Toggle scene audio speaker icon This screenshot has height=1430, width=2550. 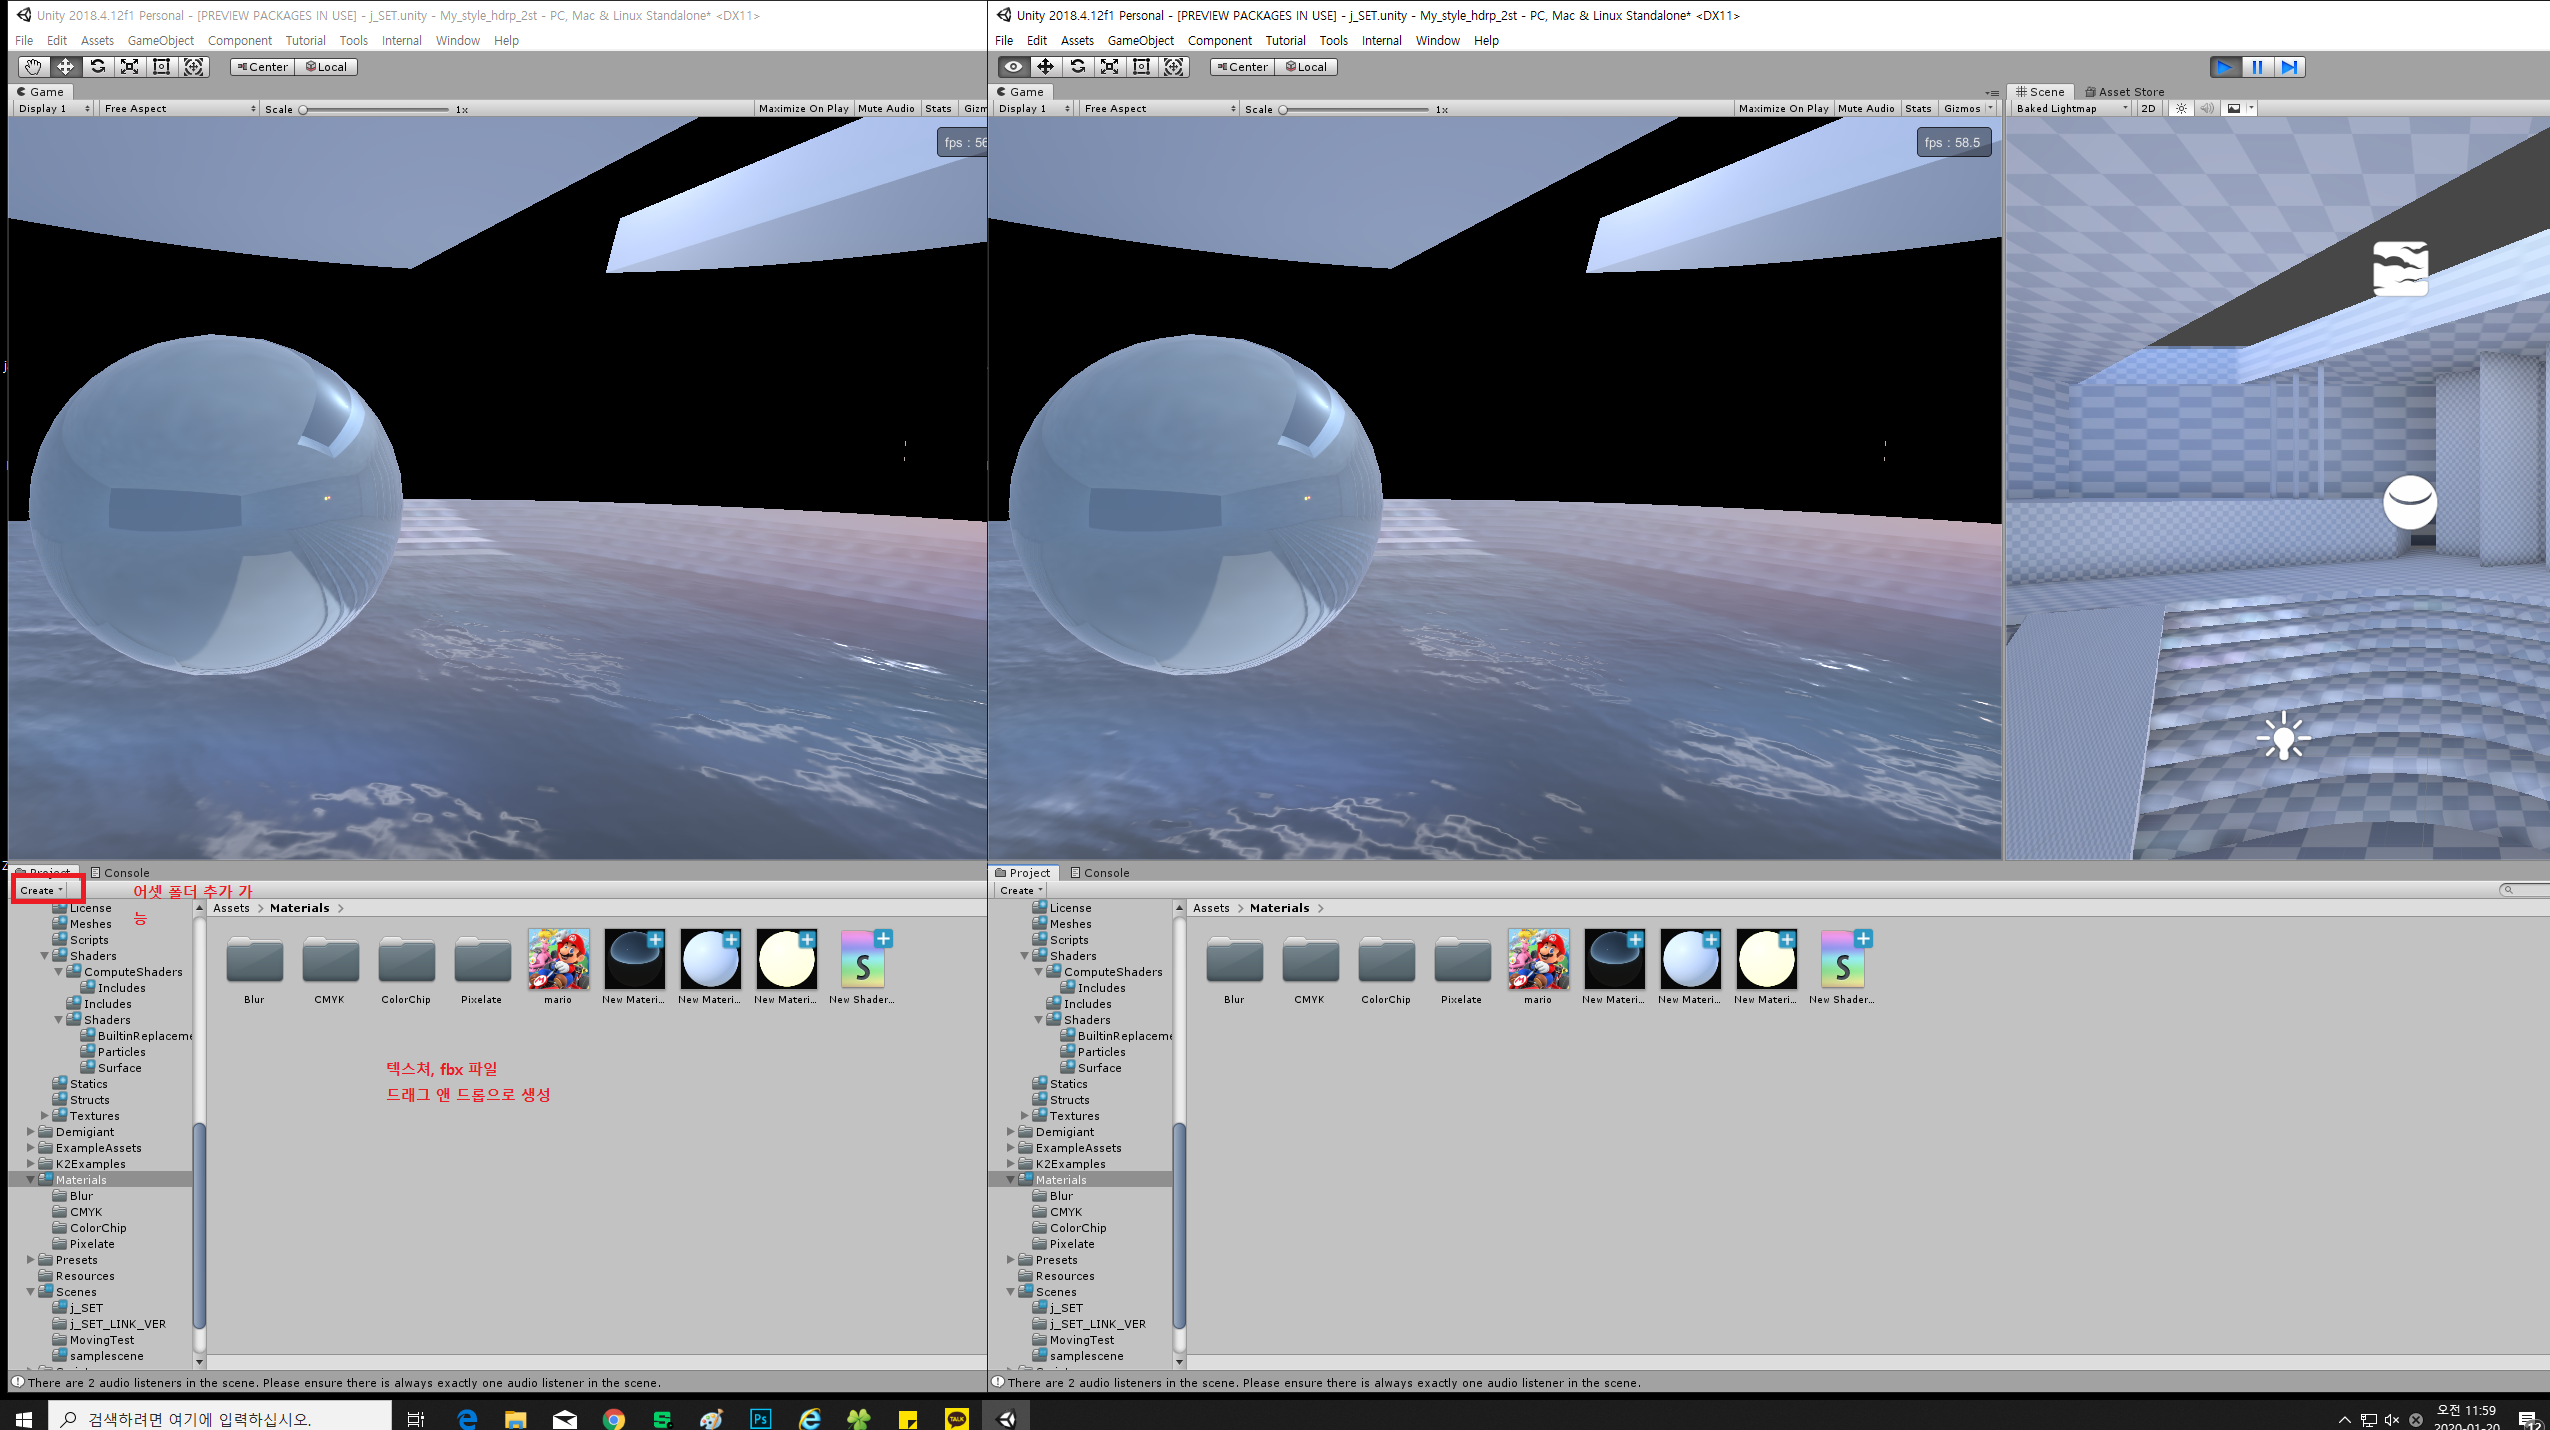(2206, 108)
